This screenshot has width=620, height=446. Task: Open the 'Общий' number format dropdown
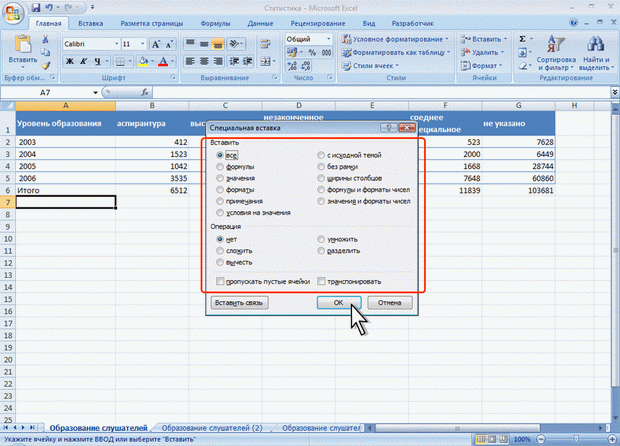(328, 39)
